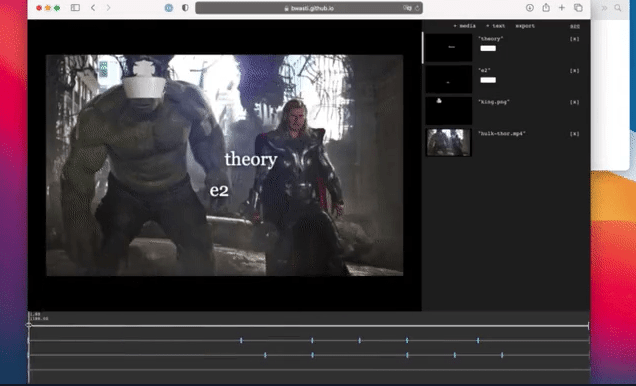Export the video project
The width and height of the screenshot is (636, 386).
click(525, 26)
